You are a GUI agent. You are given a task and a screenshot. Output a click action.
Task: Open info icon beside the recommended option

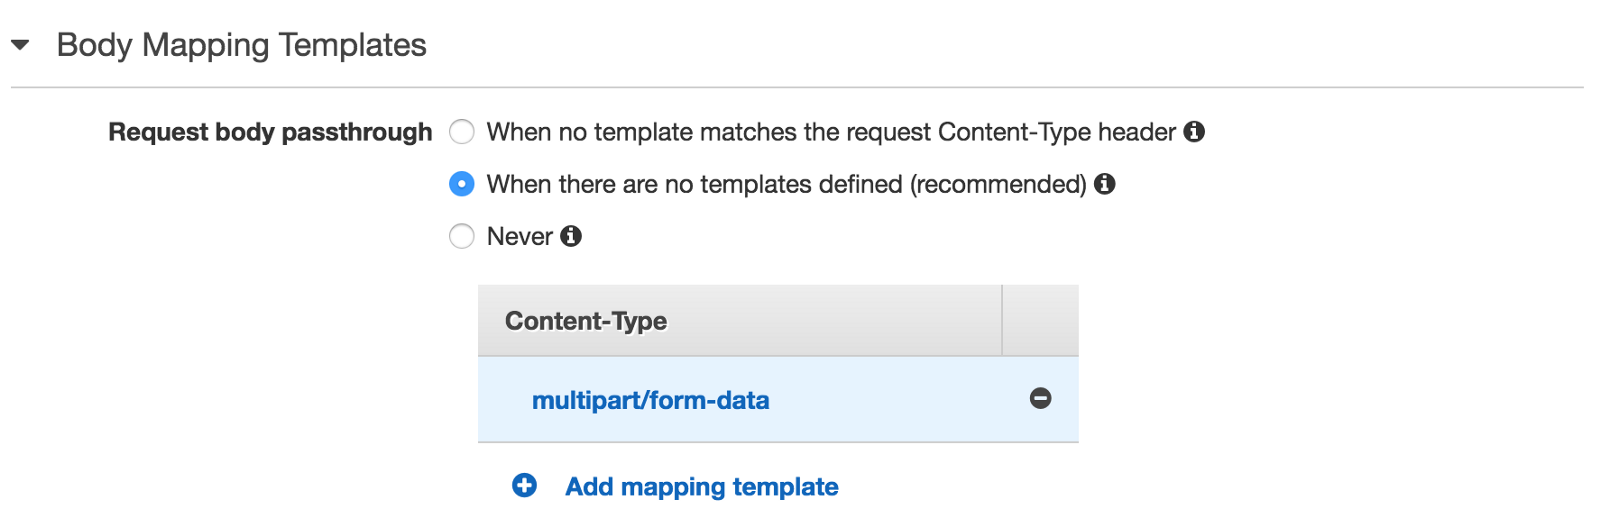point(1104,184)
